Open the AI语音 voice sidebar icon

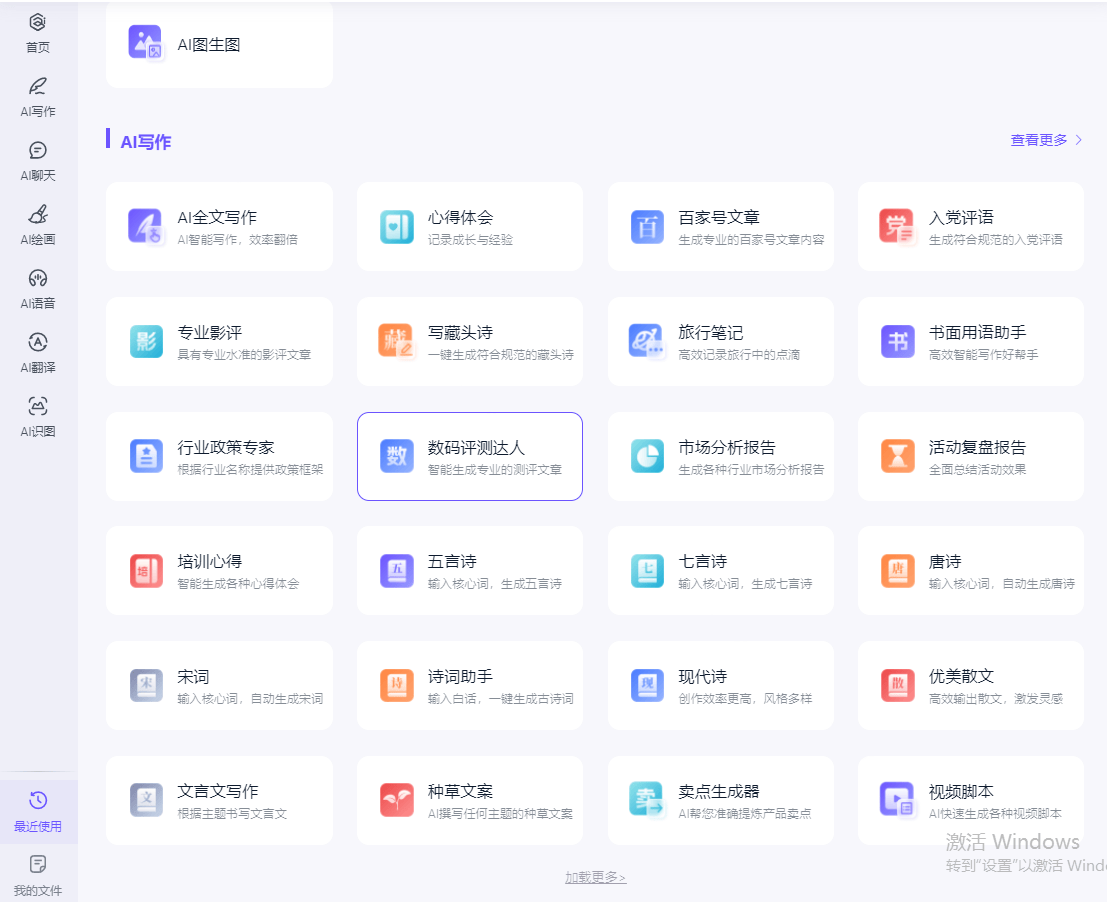pos(38,279)
